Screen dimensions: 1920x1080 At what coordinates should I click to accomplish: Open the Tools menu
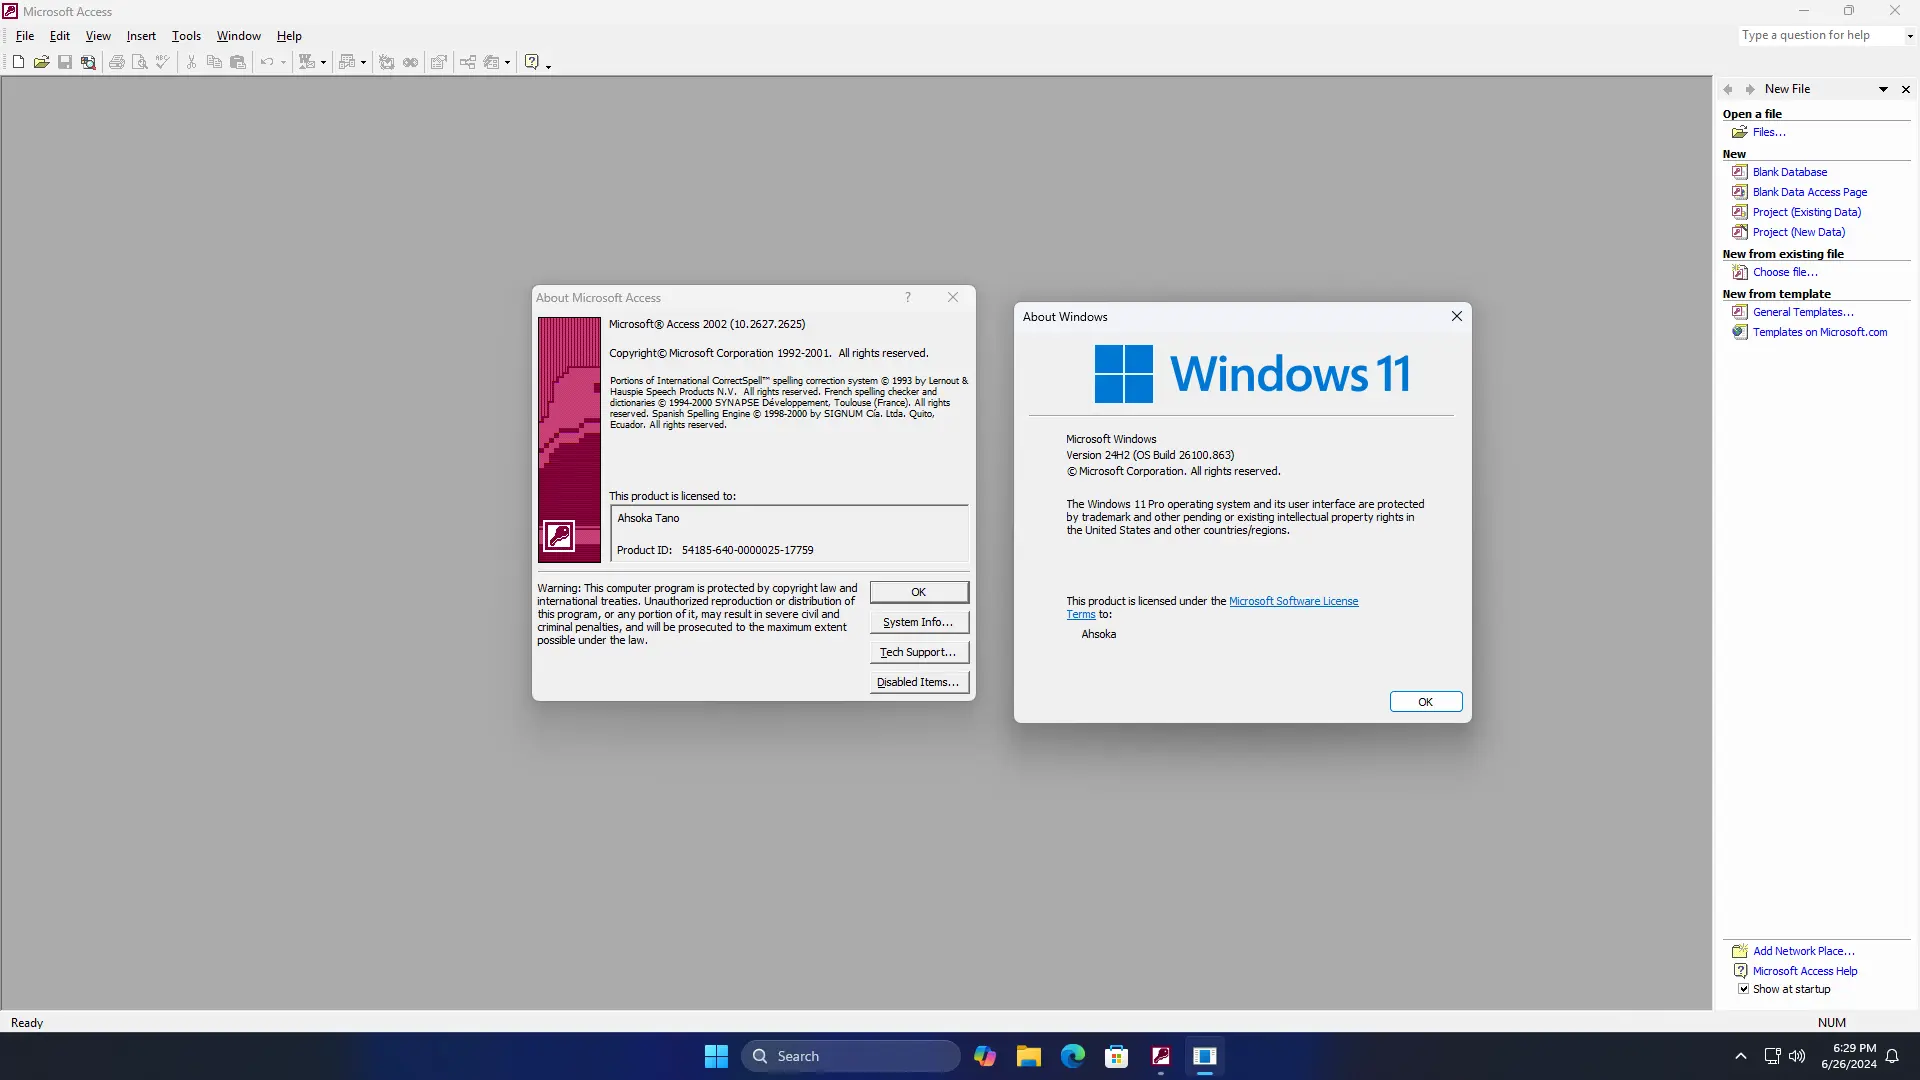coord(186,36)
